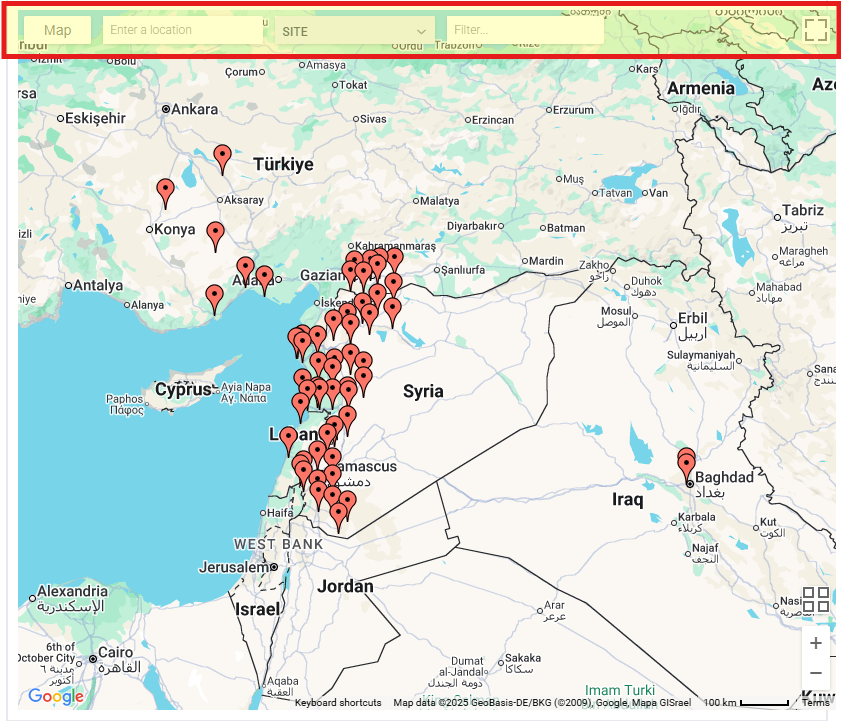Click into the Filter text box
The image size is (841, 721).
click(x=525, y=30)
